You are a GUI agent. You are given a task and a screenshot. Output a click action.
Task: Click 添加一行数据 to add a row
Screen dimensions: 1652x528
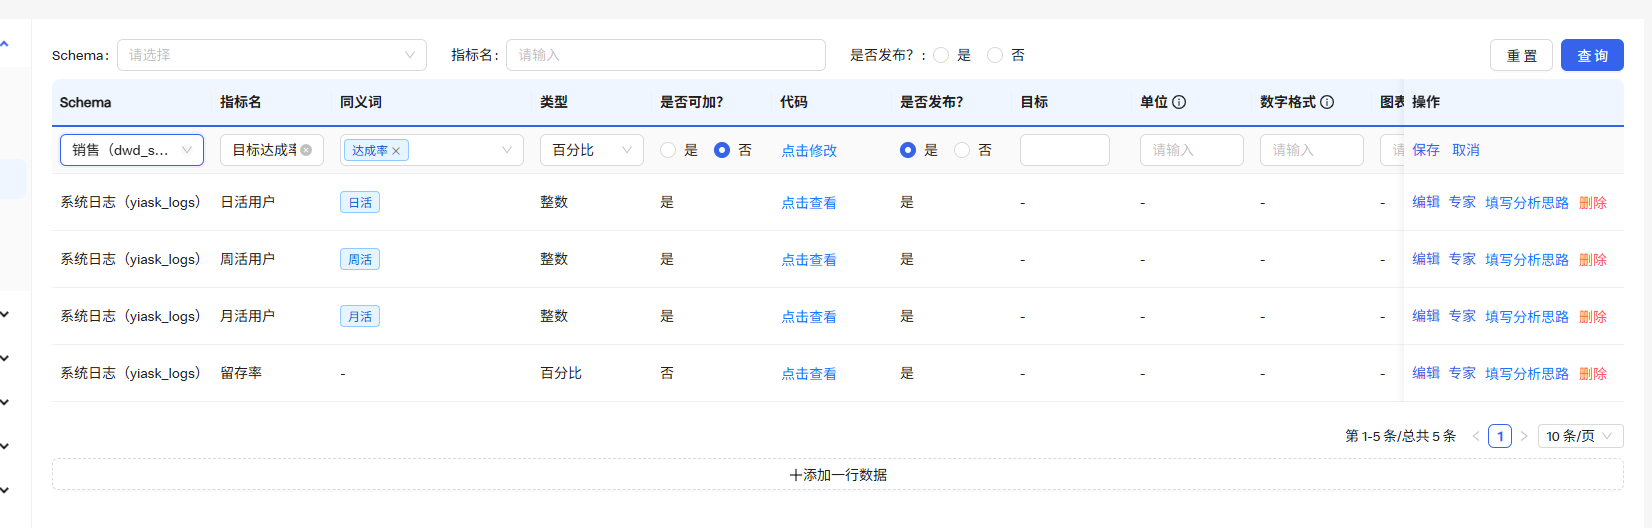click(x=838, y=475)
